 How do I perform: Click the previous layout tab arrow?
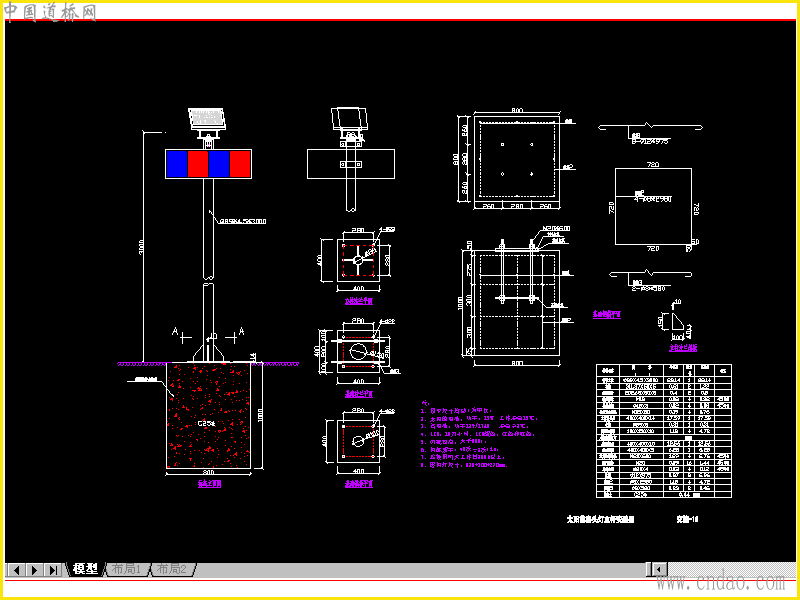pos(16,569)
